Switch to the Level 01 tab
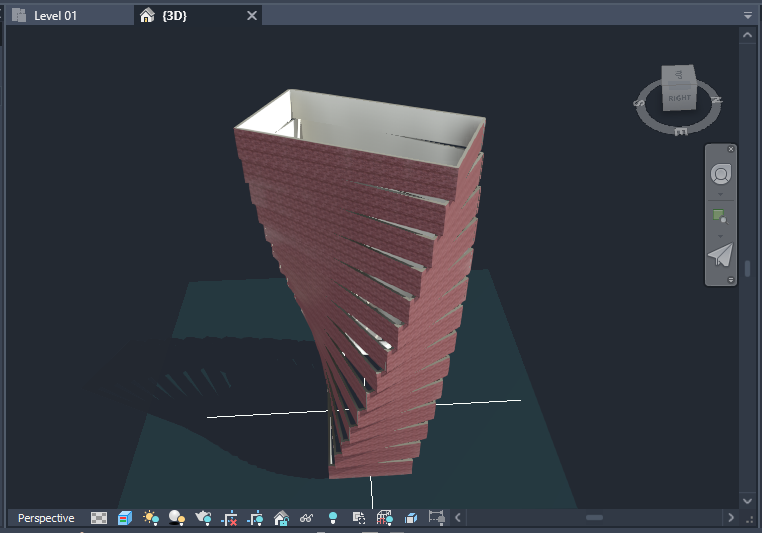The width and height of the screenshot is (762, 533). click(55, 15)
